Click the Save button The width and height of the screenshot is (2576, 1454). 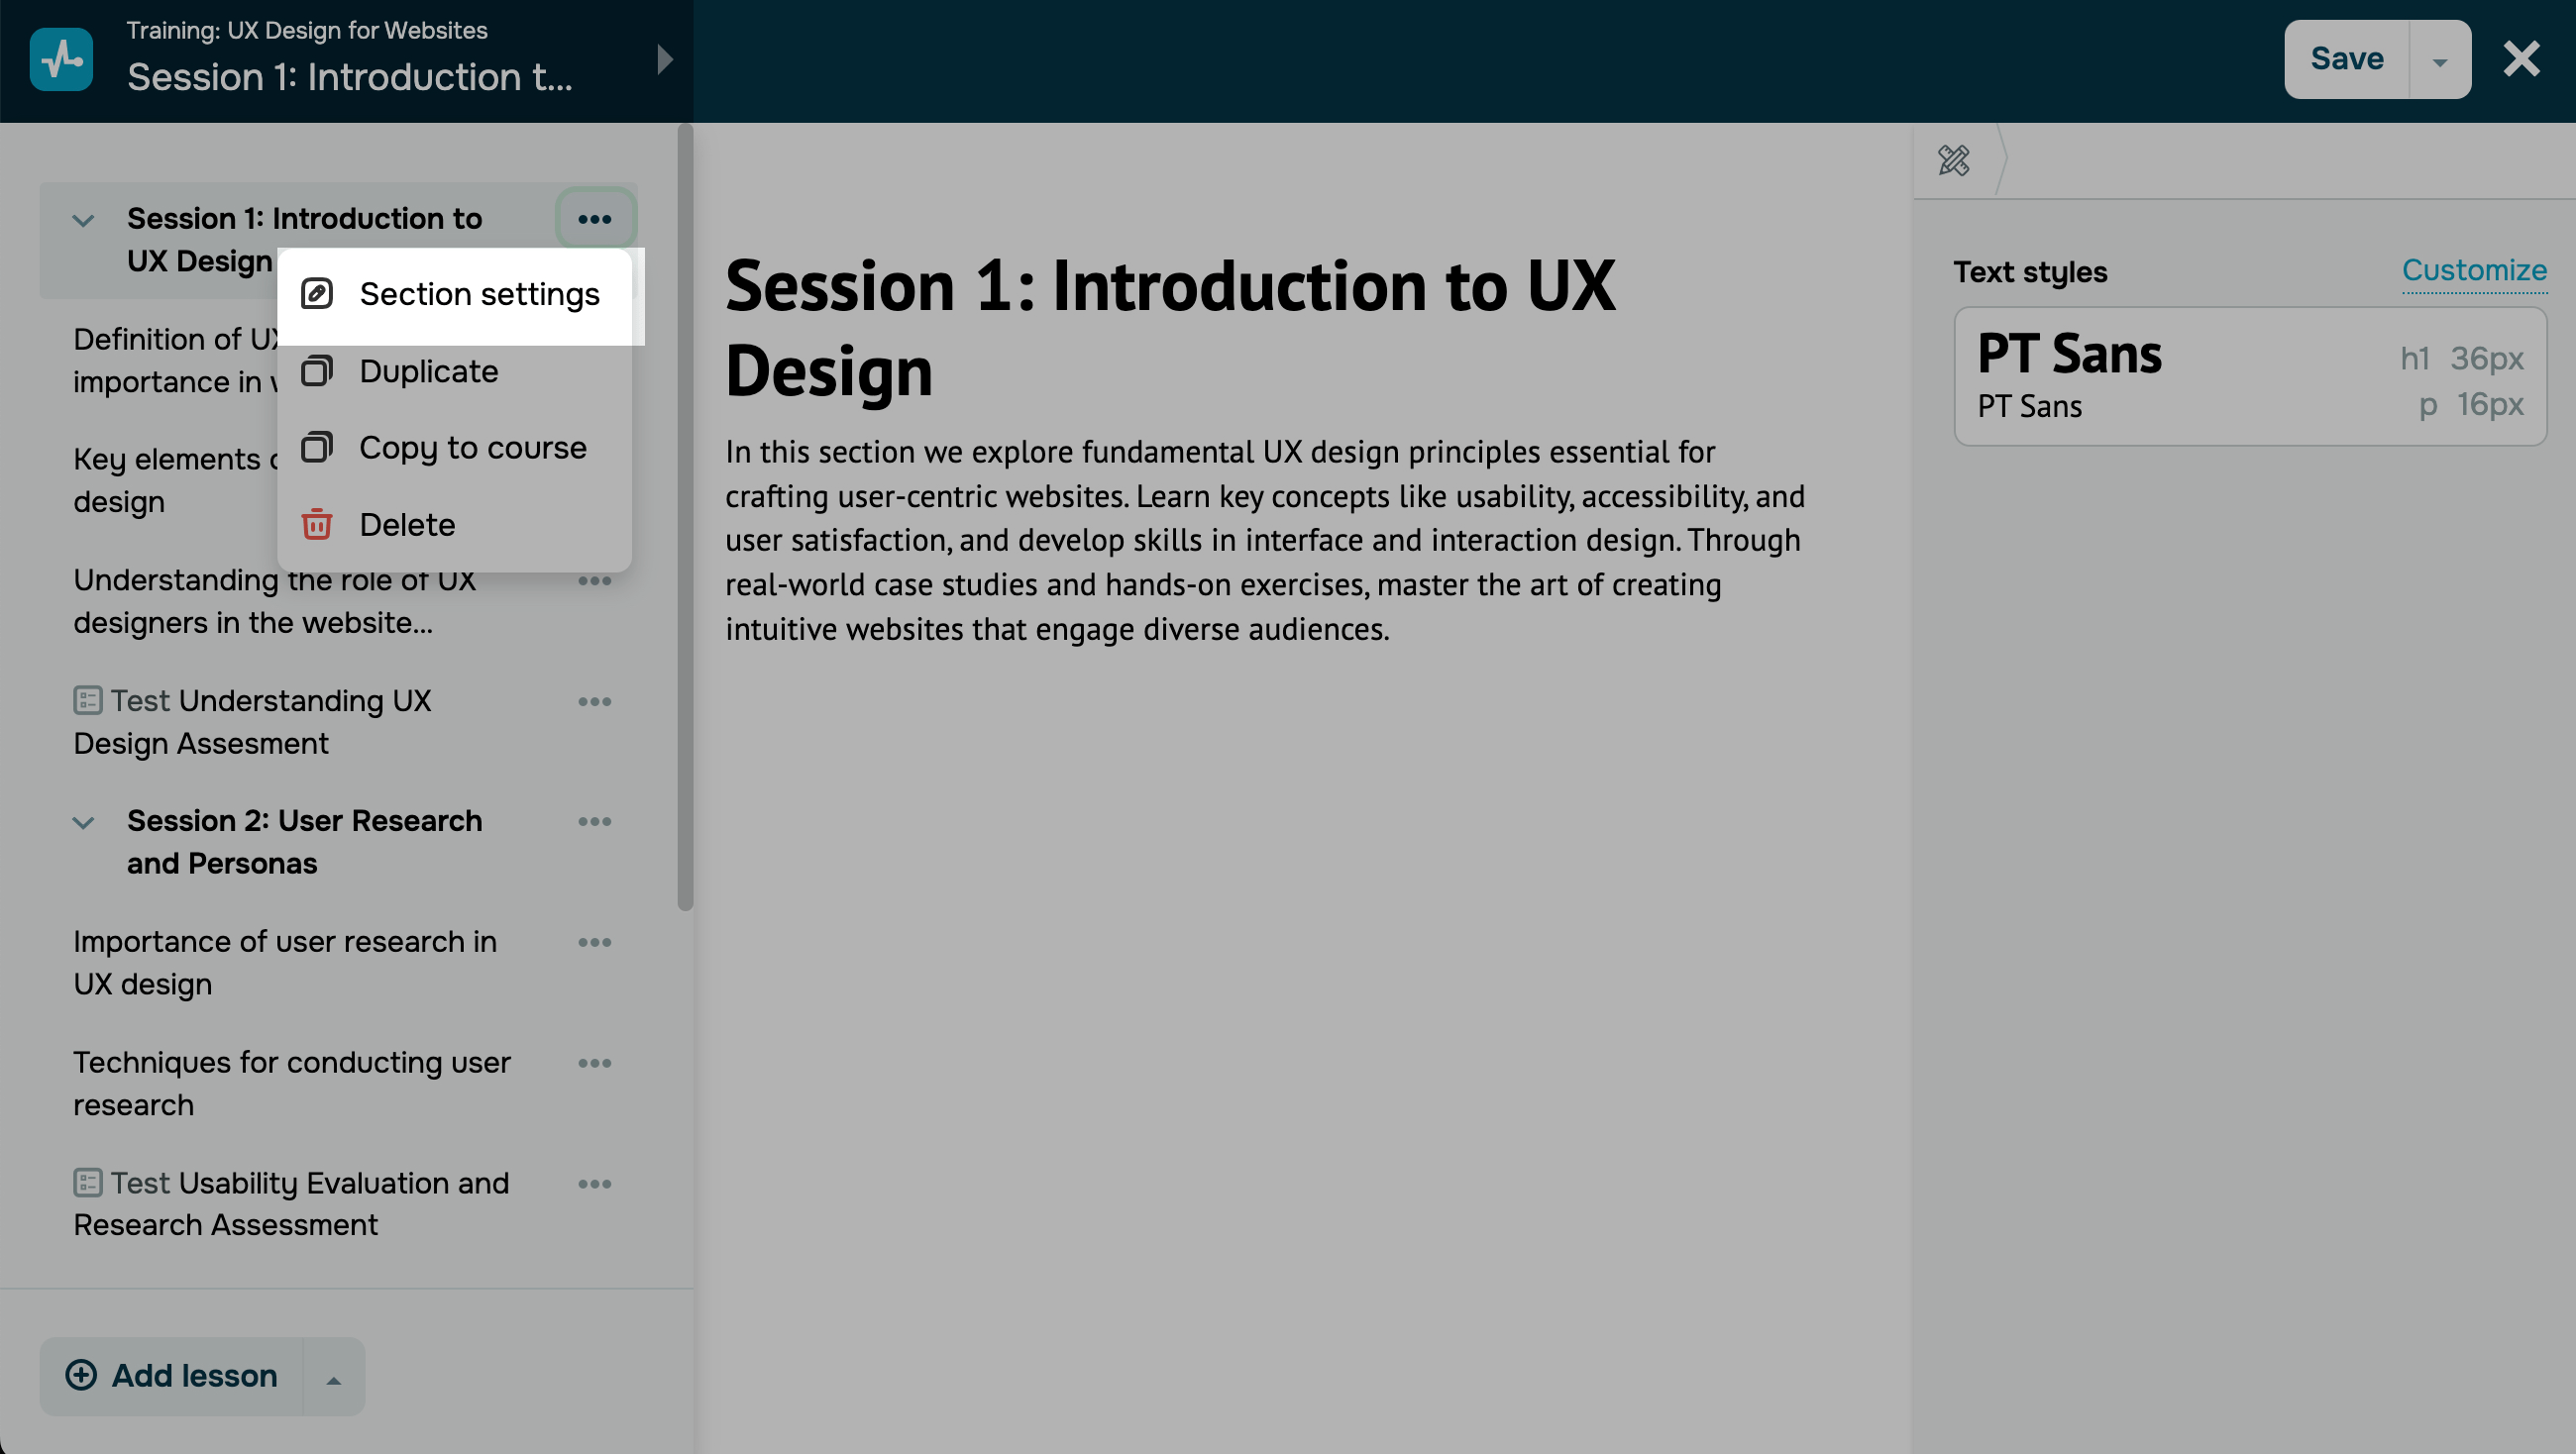tap(2346, 59)
